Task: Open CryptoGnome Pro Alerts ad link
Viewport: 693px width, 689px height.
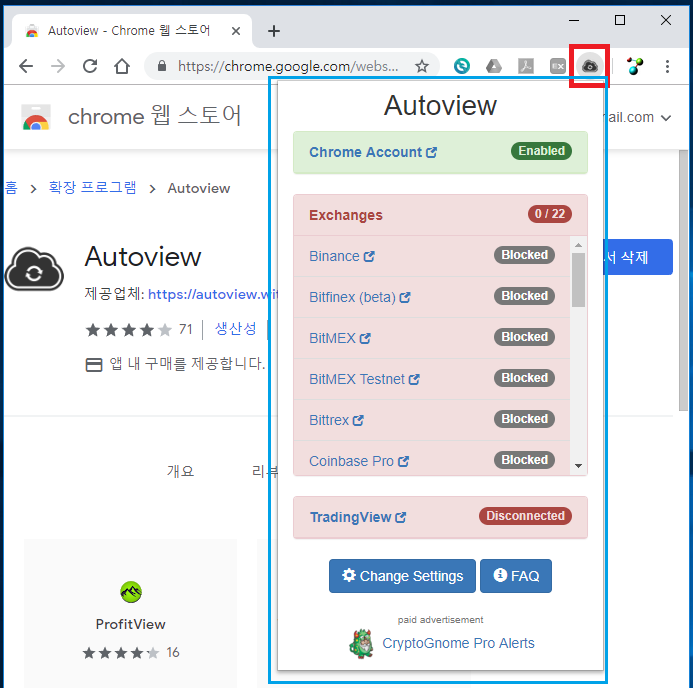Action: 458,643
